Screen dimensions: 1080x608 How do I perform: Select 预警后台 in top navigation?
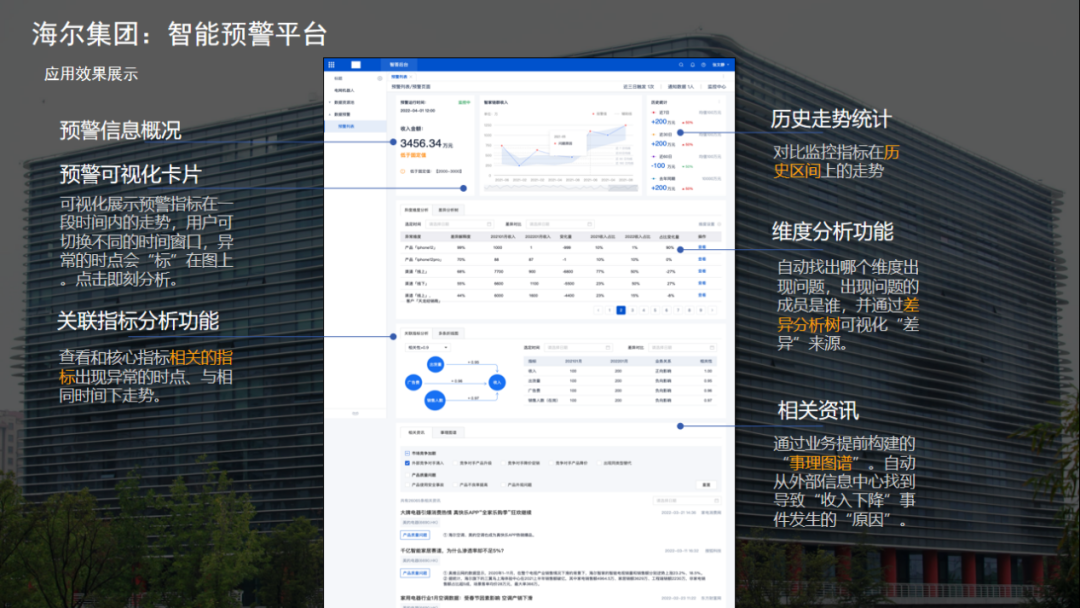click(x=398, y=65)
